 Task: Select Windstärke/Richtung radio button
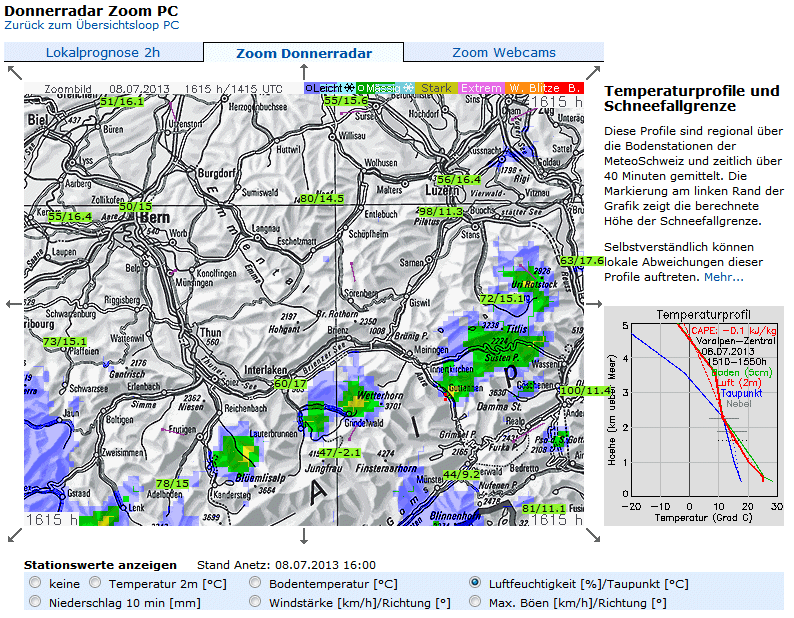tap(255, 601)
